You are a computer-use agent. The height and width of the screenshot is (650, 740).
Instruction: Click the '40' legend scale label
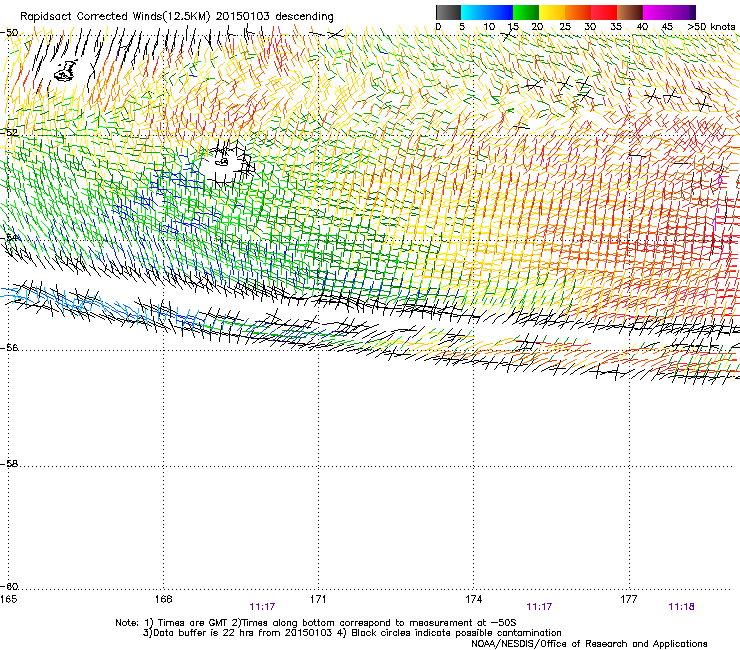642,27
